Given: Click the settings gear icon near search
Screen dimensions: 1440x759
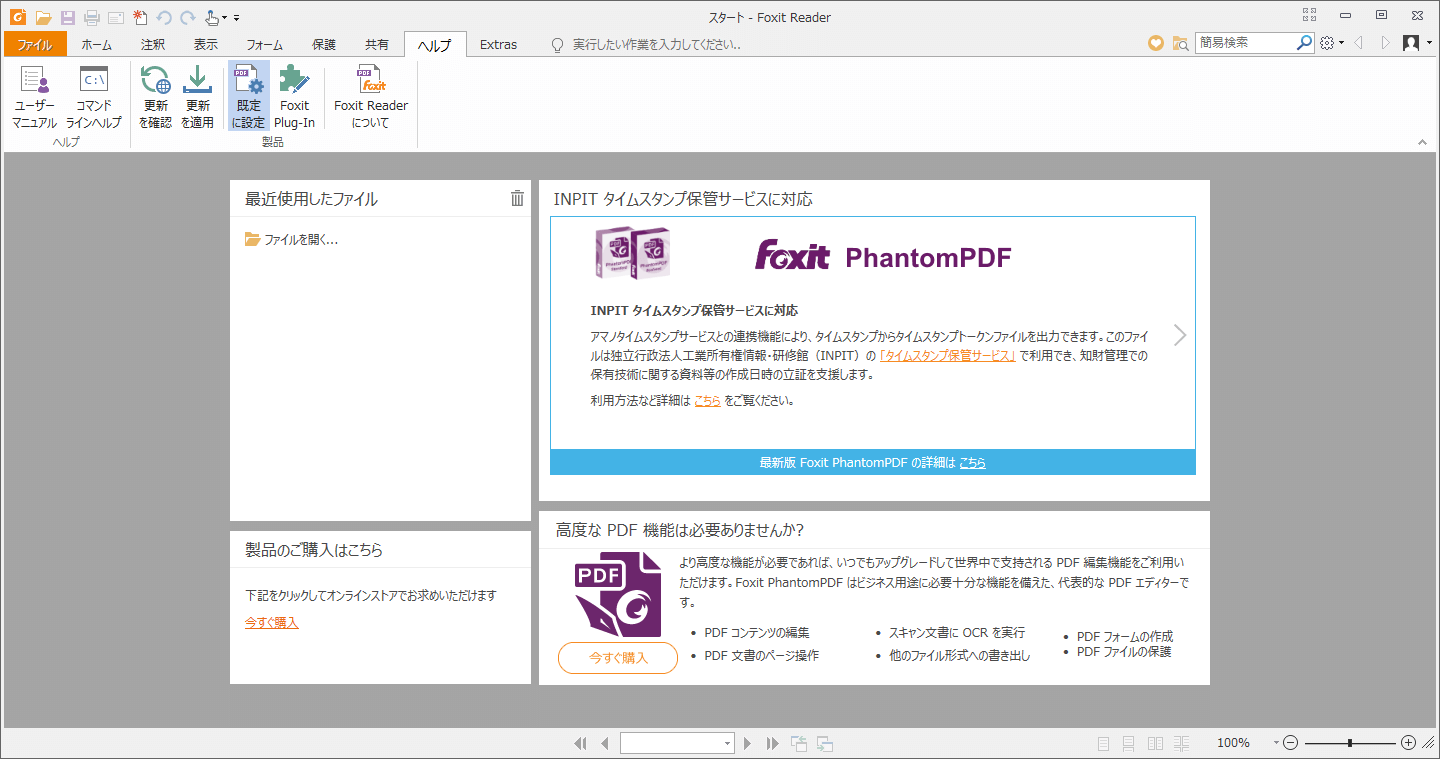Looking at the screenshot, I should pyautogui.click(x=1327, y=43).
